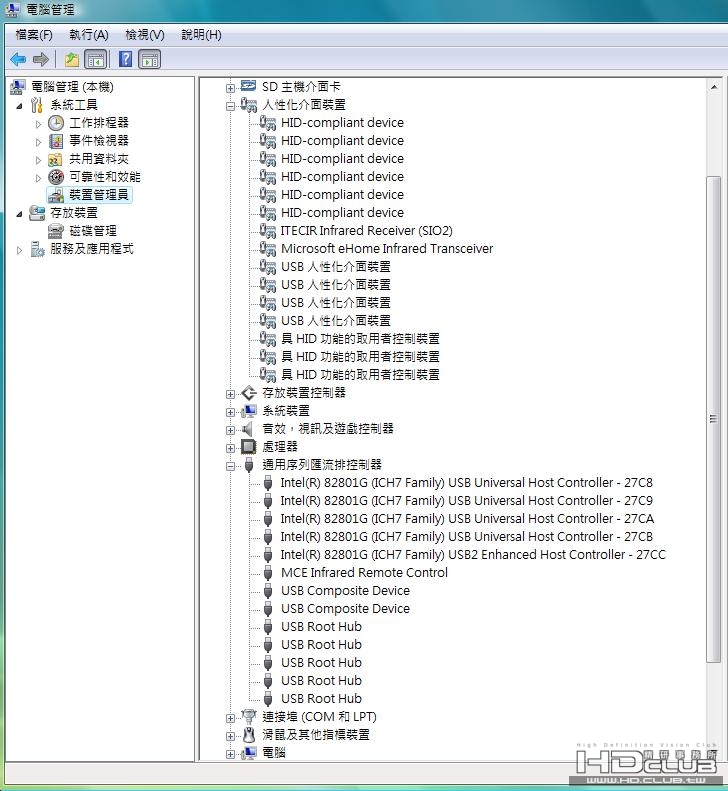Select the 磁碟管理 tree item

pyautogui.click(x=93, y=231)
